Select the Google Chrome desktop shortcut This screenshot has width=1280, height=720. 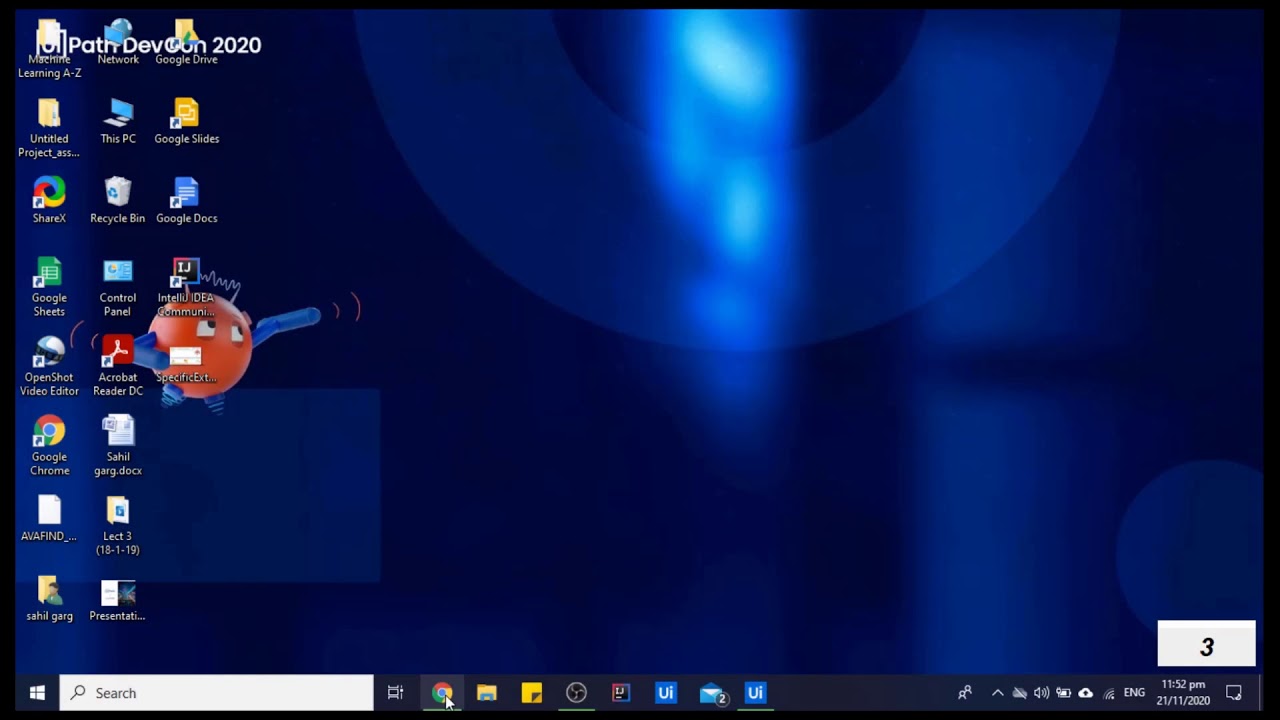(x=49, y=447)
